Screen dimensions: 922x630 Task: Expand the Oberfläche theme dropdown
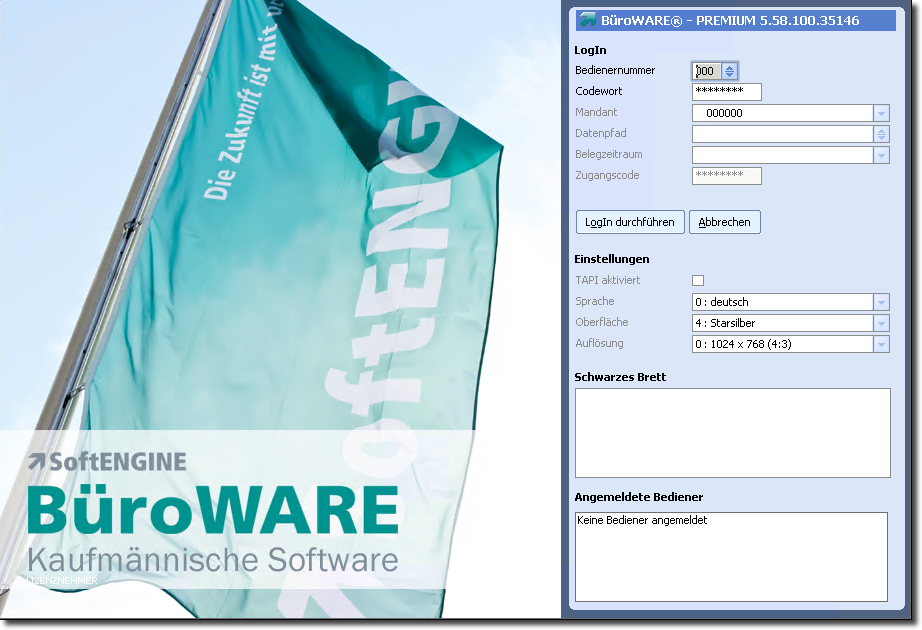click(881, 323)
